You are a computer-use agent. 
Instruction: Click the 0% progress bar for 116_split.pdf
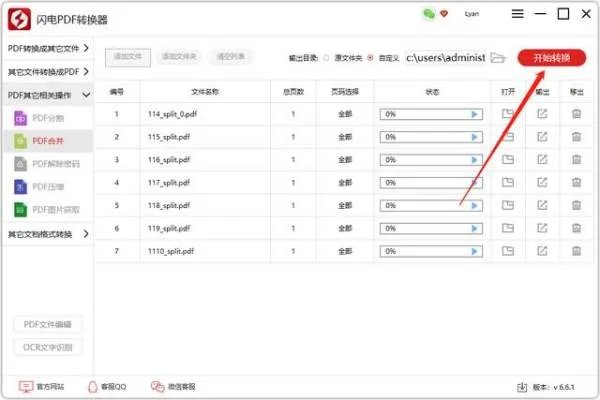431,160
